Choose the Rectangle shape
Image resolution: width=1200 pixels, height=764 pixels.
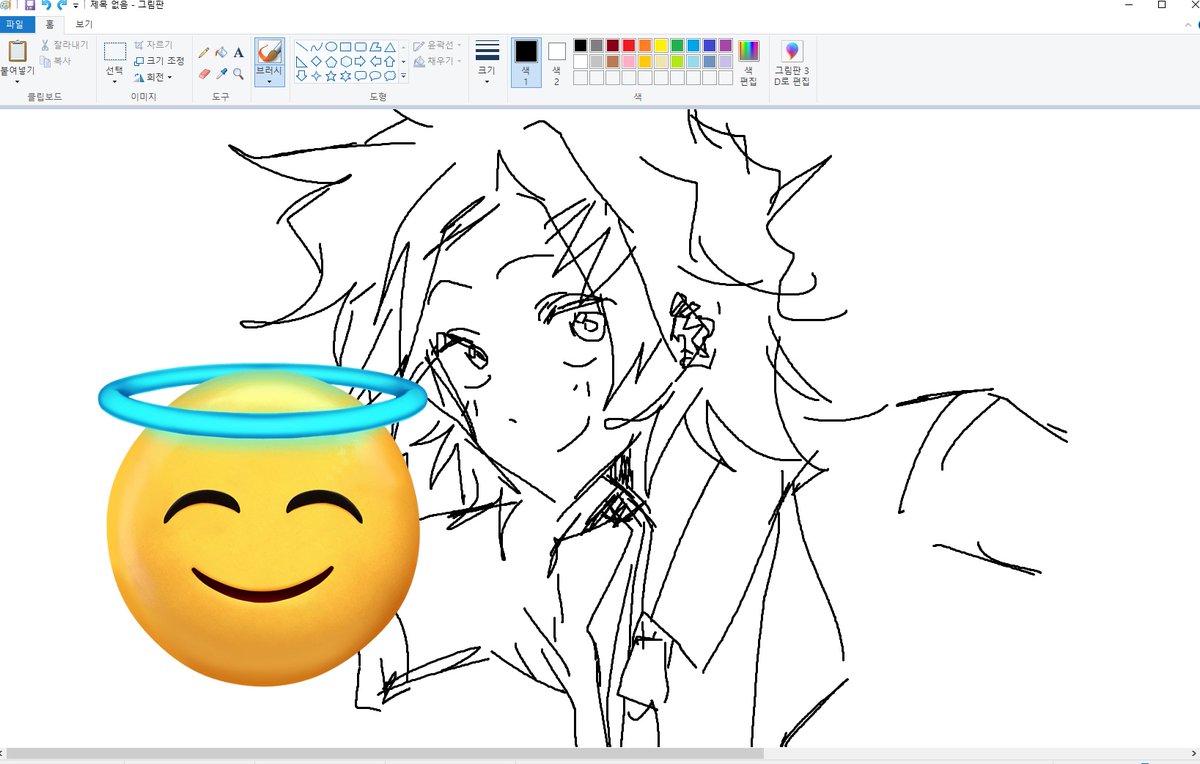pyautogui.click(x=345, y=47)
